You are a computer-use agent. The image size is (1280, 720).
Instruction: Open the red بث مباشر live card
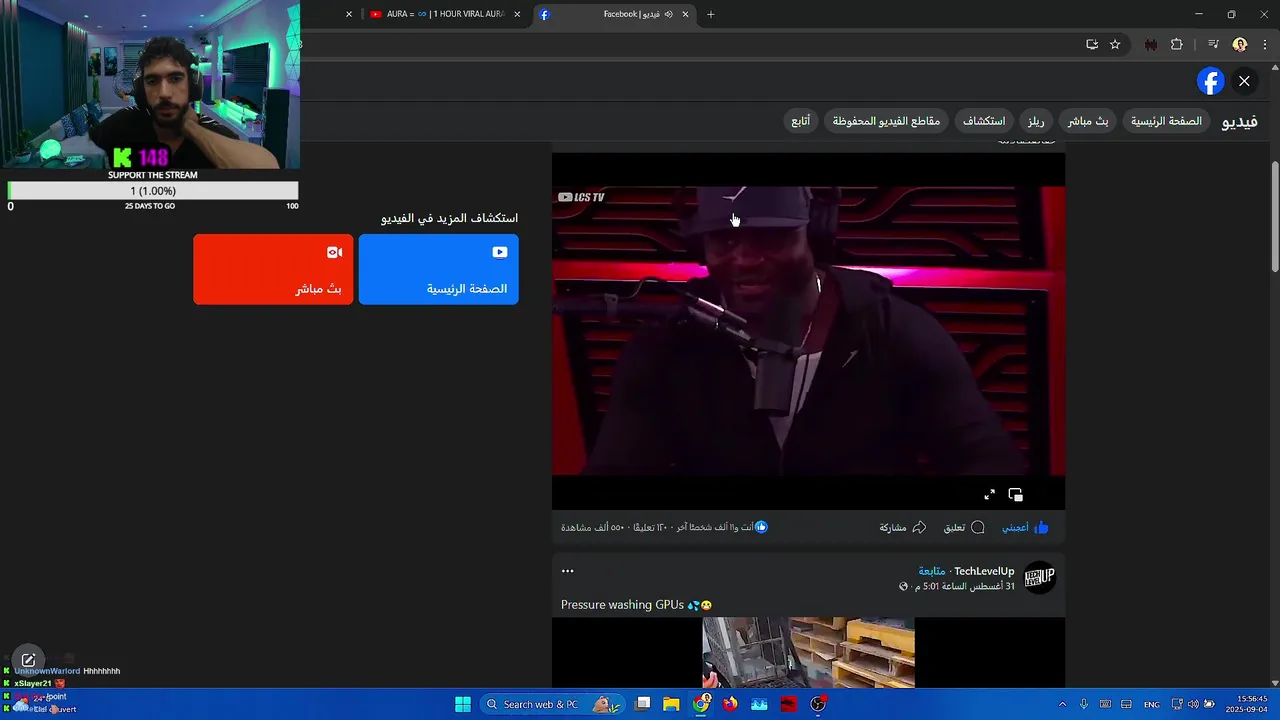[273, 269]
